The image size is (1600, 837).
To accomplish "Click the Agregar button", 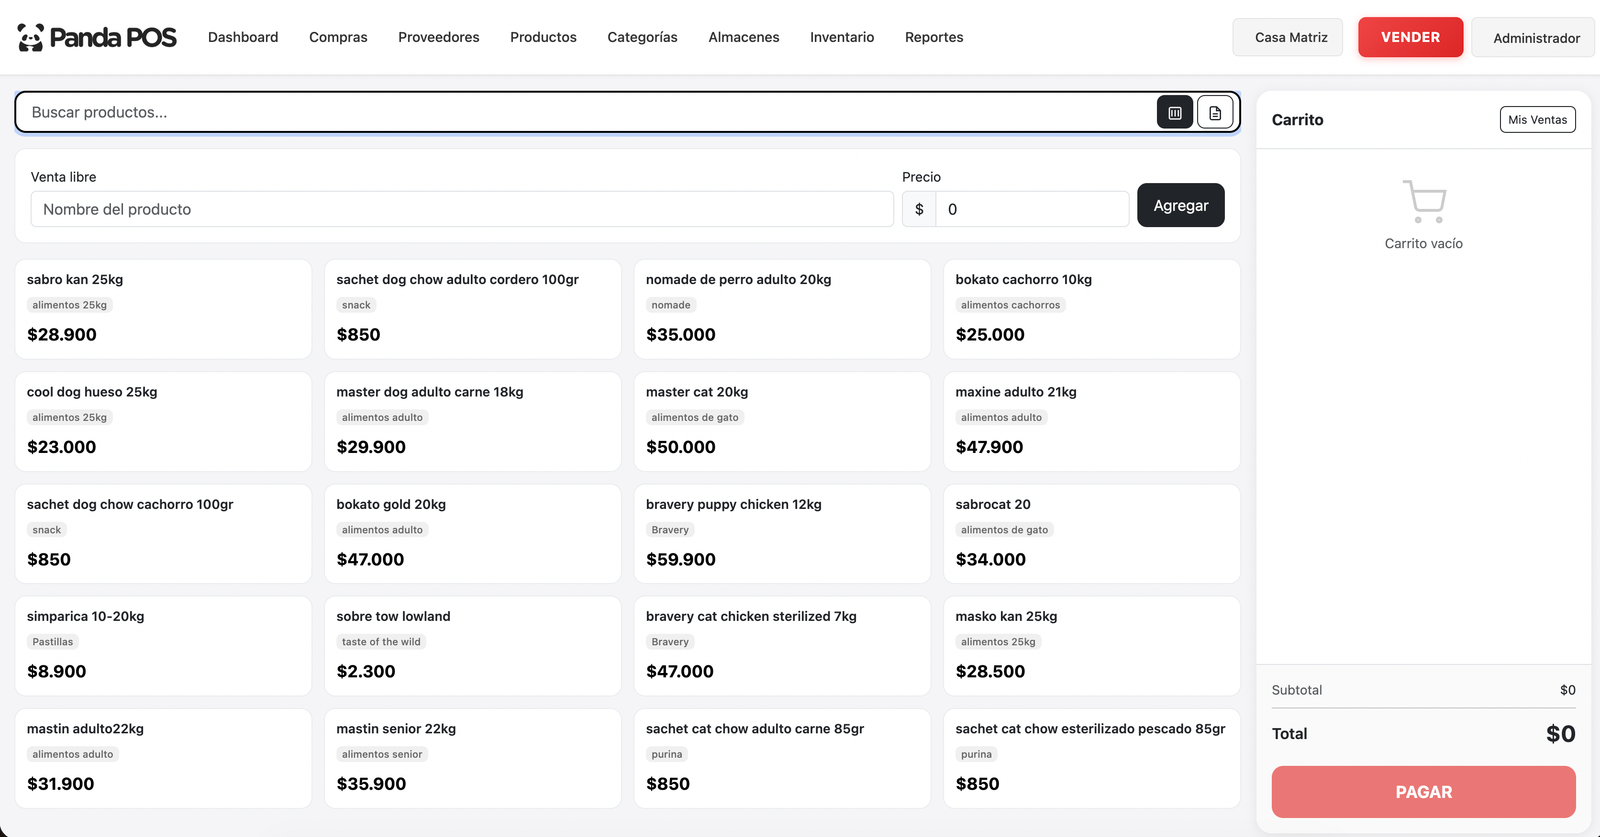I will point(1180,205).
